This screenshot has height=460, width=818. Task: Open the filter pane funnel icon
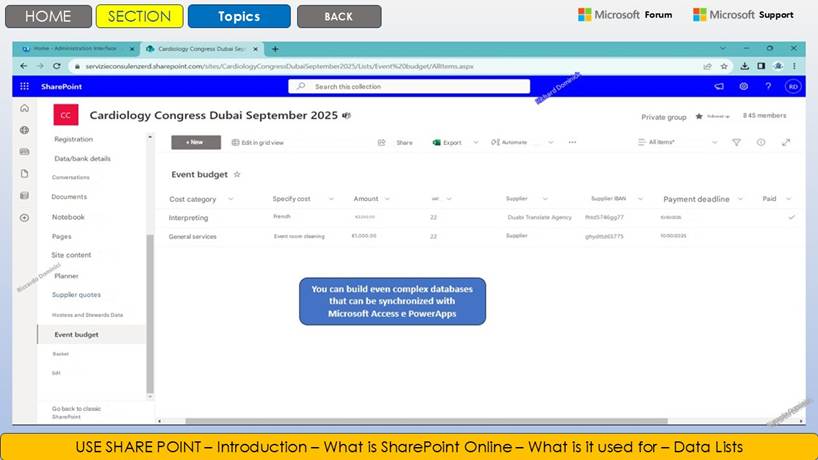(x=736, y=142)
